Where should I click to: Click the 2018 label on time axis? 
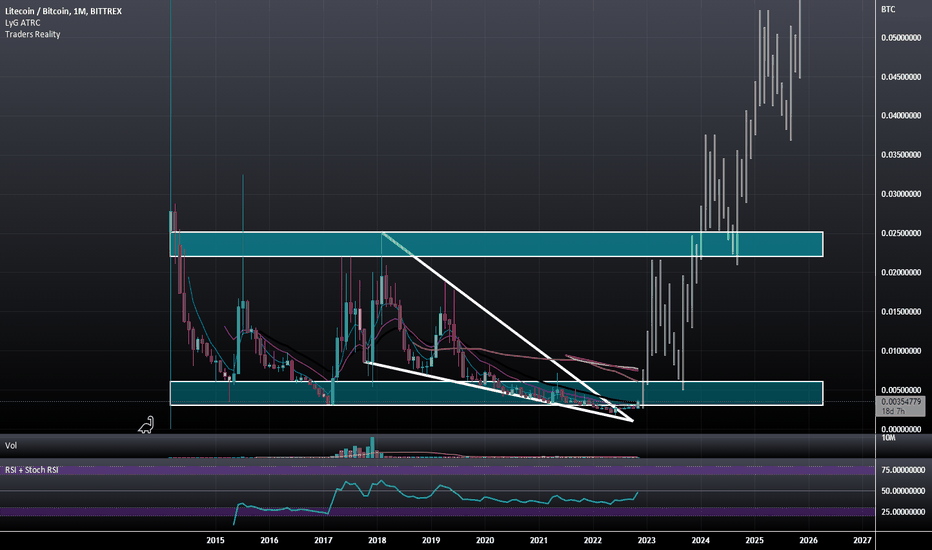[x=377, y=540]
